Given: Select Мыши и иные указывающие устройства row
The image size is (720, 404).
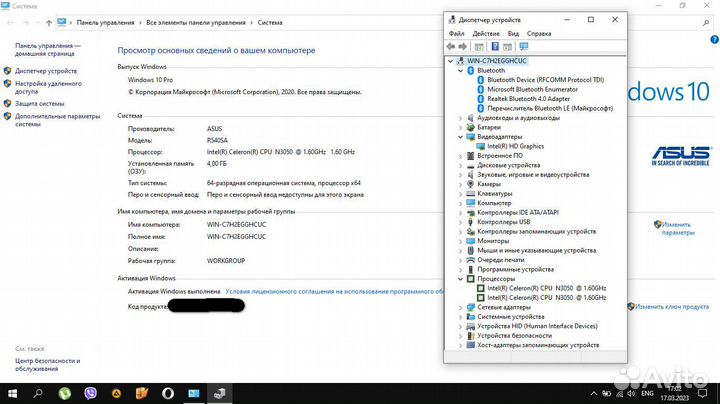Looking at the screenshot, I should [536, 251].
